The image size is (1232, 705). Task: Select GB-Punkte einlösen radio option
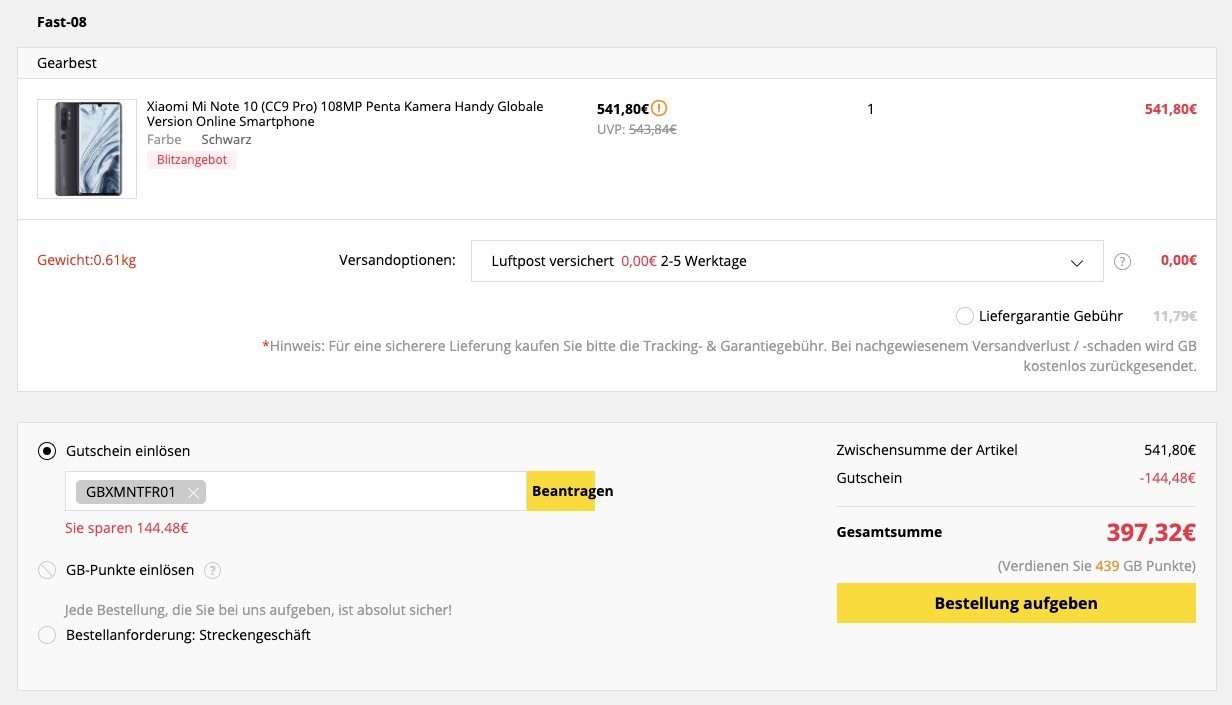click(x=47, y=570)
